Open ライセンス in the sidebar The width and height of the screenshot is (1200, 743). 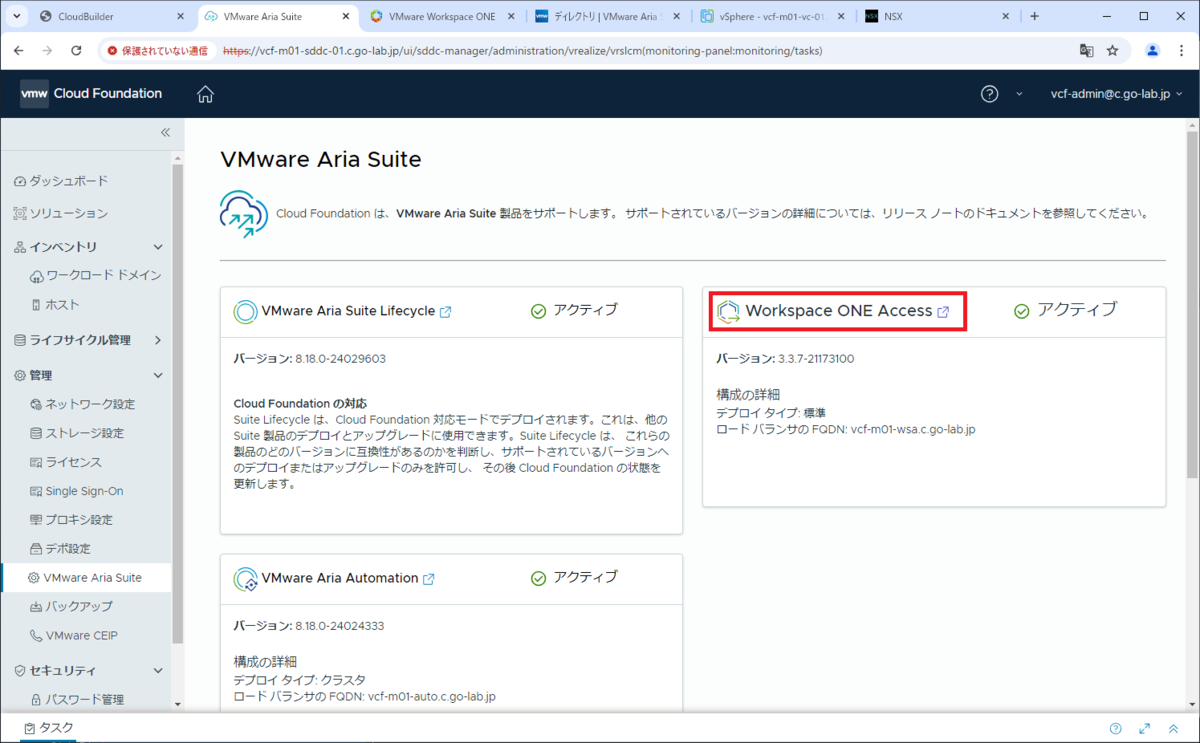click(66, 462)
